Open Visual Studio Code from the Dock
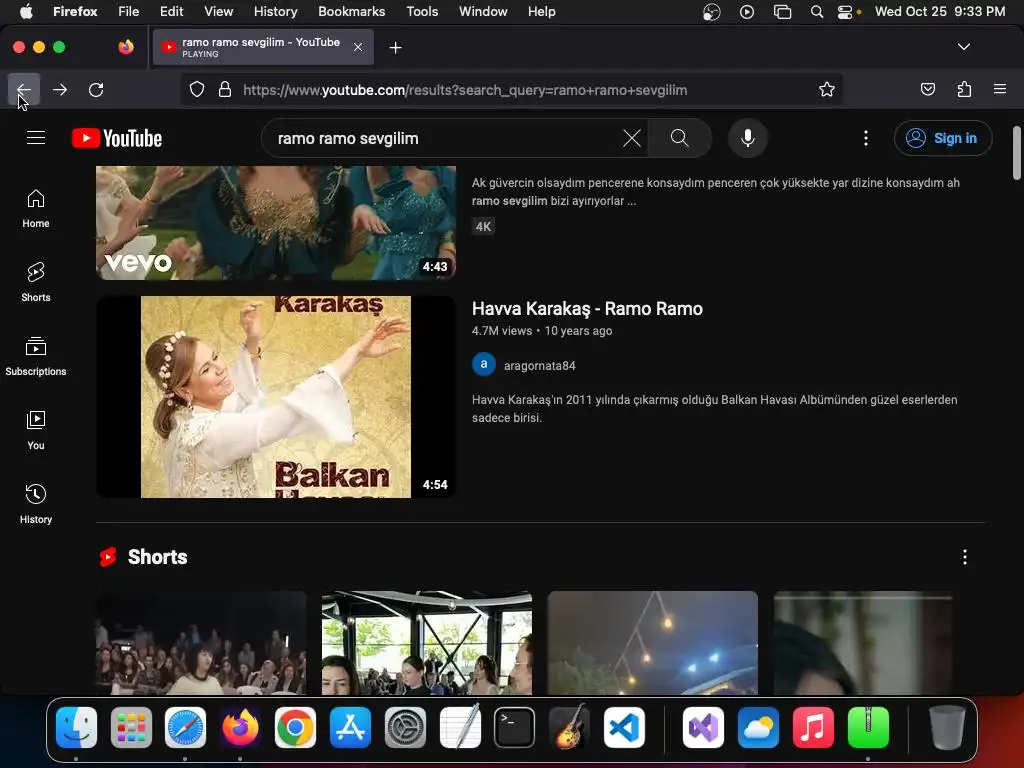This screenshot has width=1024, height=768. (624, 727)
